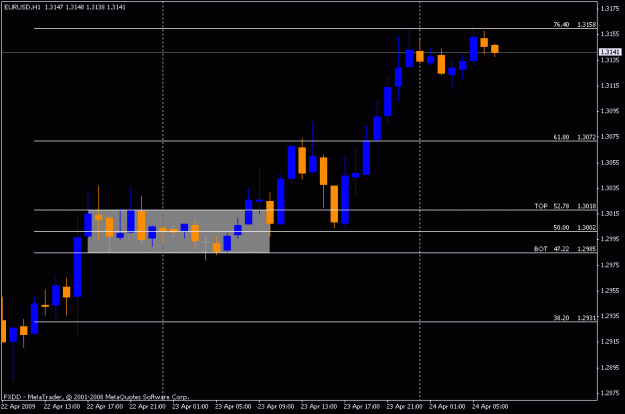Viewport: 625px width, 414px height.
Task: Select the 38.20 1.2931 Fibonacci level label
Action: [574, 318]
